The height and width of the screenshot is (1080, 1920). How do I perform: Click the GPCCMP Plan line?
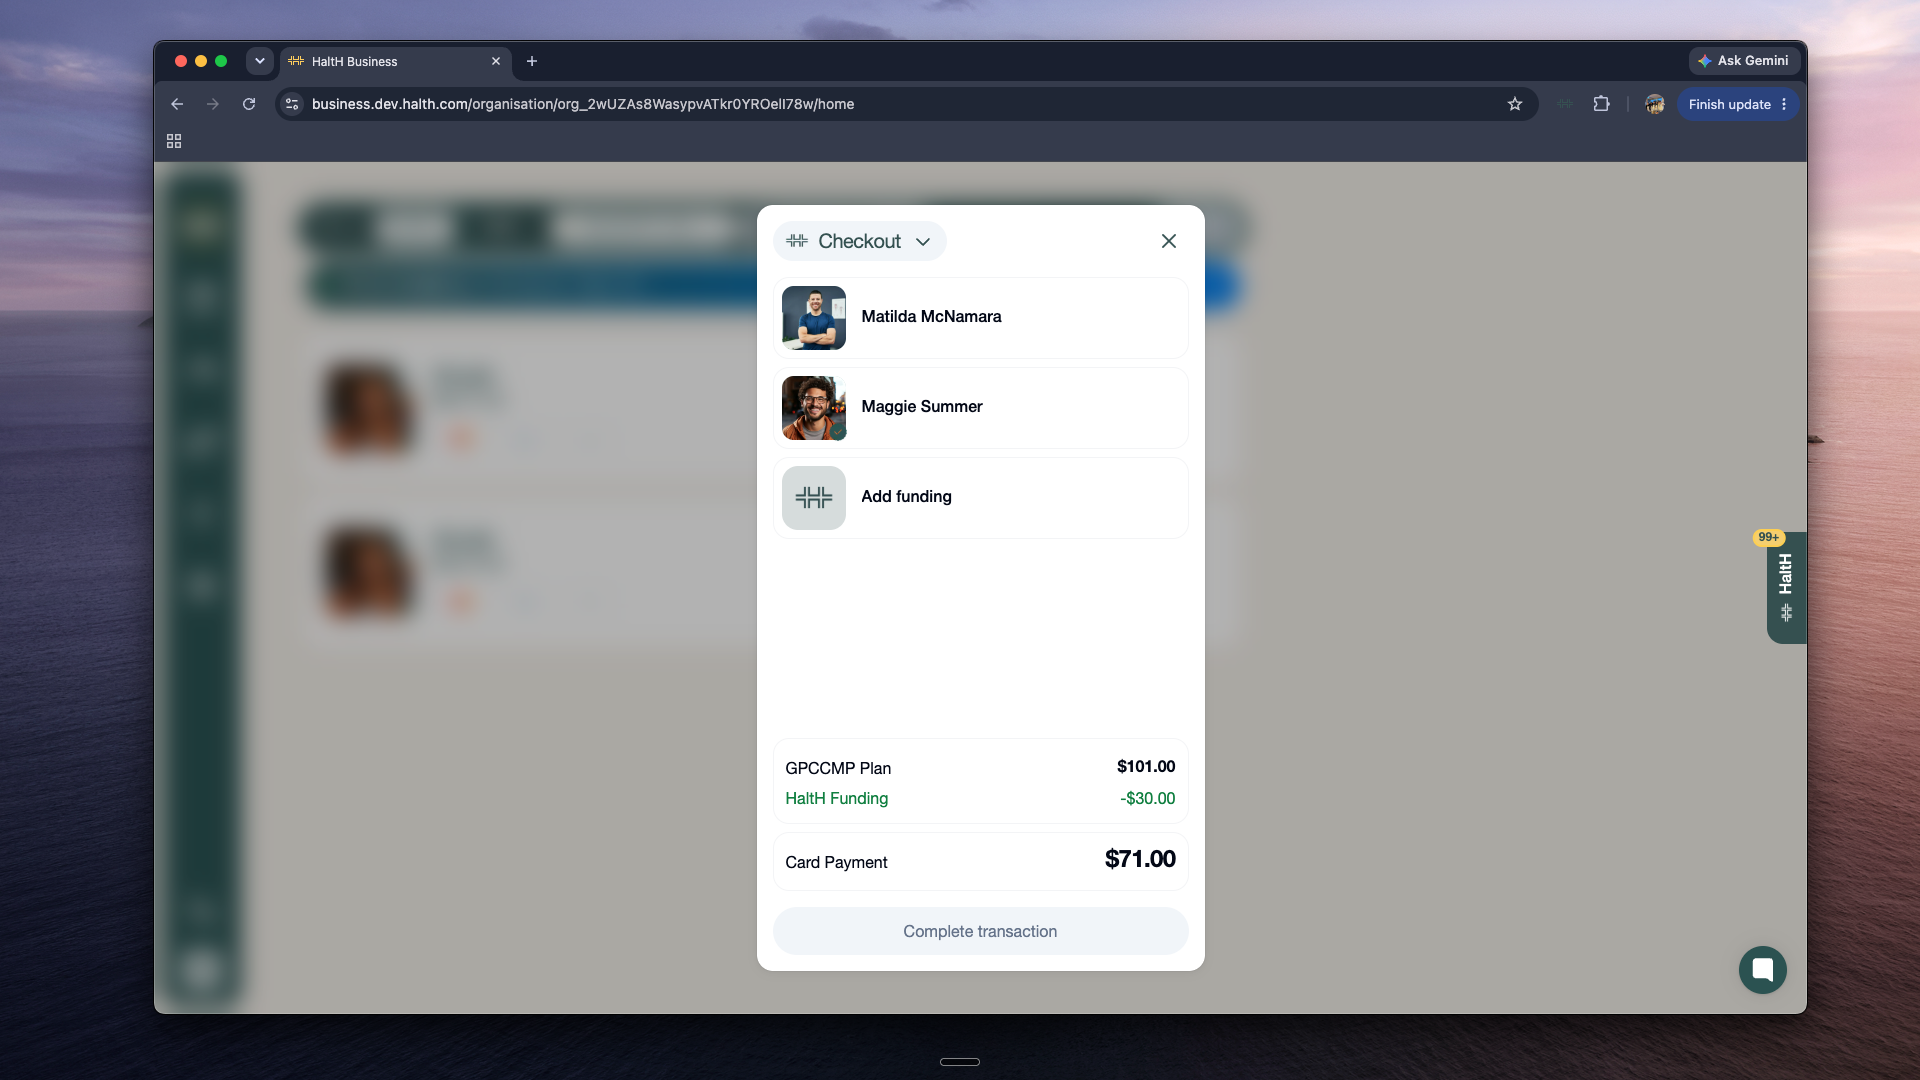(838, 768)
